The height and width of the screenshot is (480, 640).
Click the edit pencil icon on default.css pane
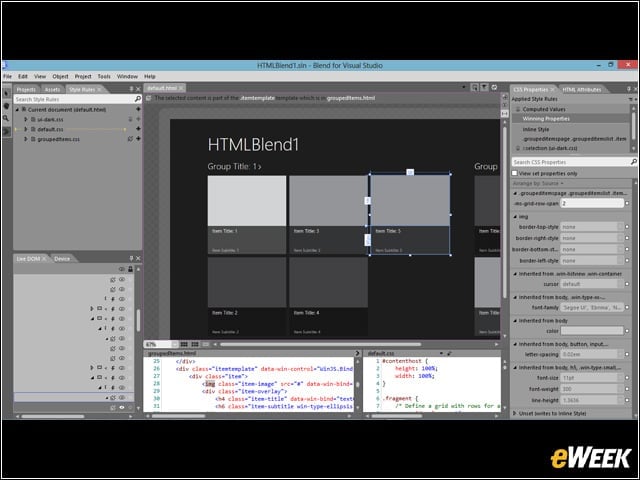click(449, 353)
